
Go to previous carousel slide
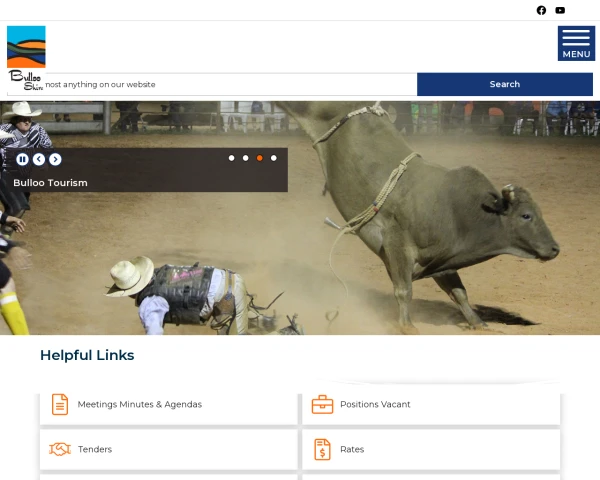click(39, 159)
